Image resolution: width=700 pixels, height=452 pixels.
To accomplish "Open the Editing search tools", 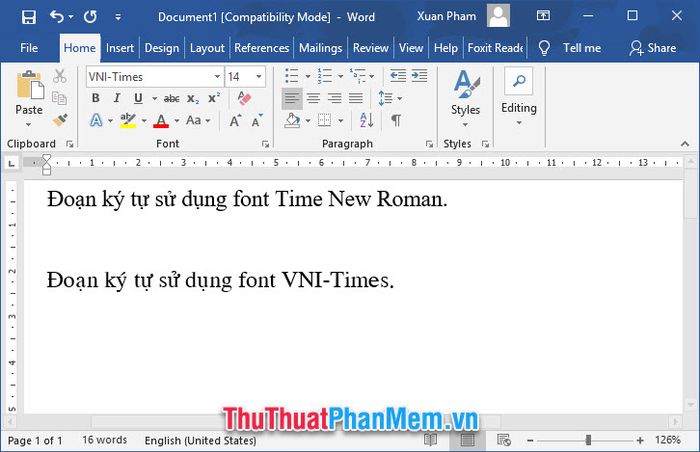I will tap(518, 81).
